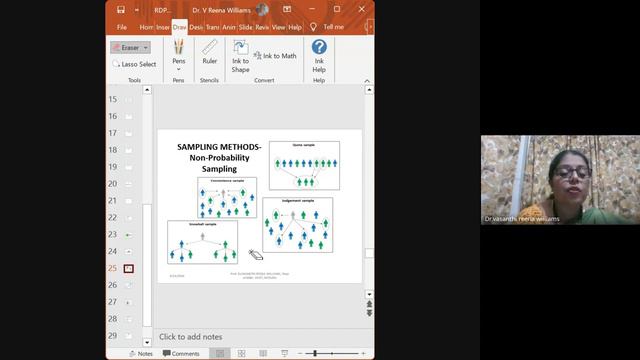Screen dimensions: 640x360
Task: Collapse the ribbon with the chevron
Action: point(367,81)
